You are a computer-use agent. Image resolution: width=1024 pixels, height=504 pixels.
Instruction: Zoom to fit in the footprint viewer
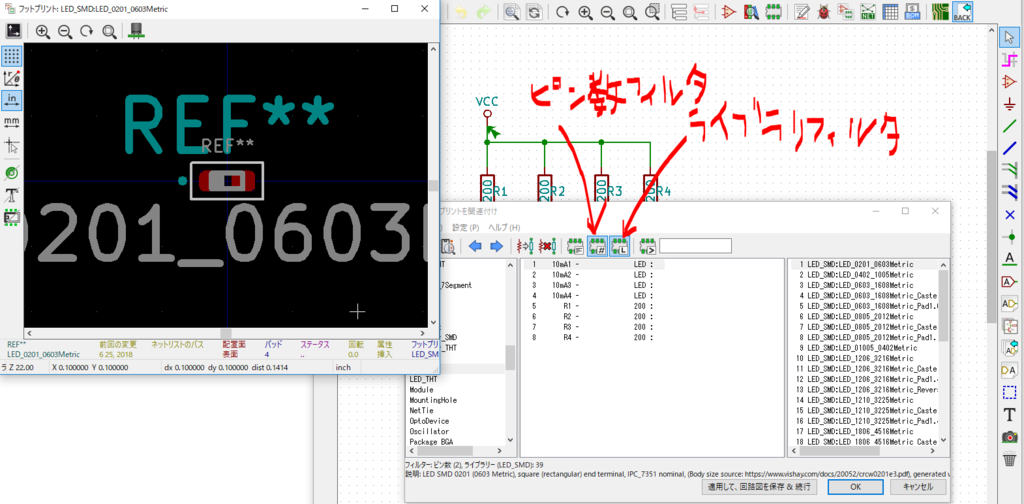click(109, 31)
